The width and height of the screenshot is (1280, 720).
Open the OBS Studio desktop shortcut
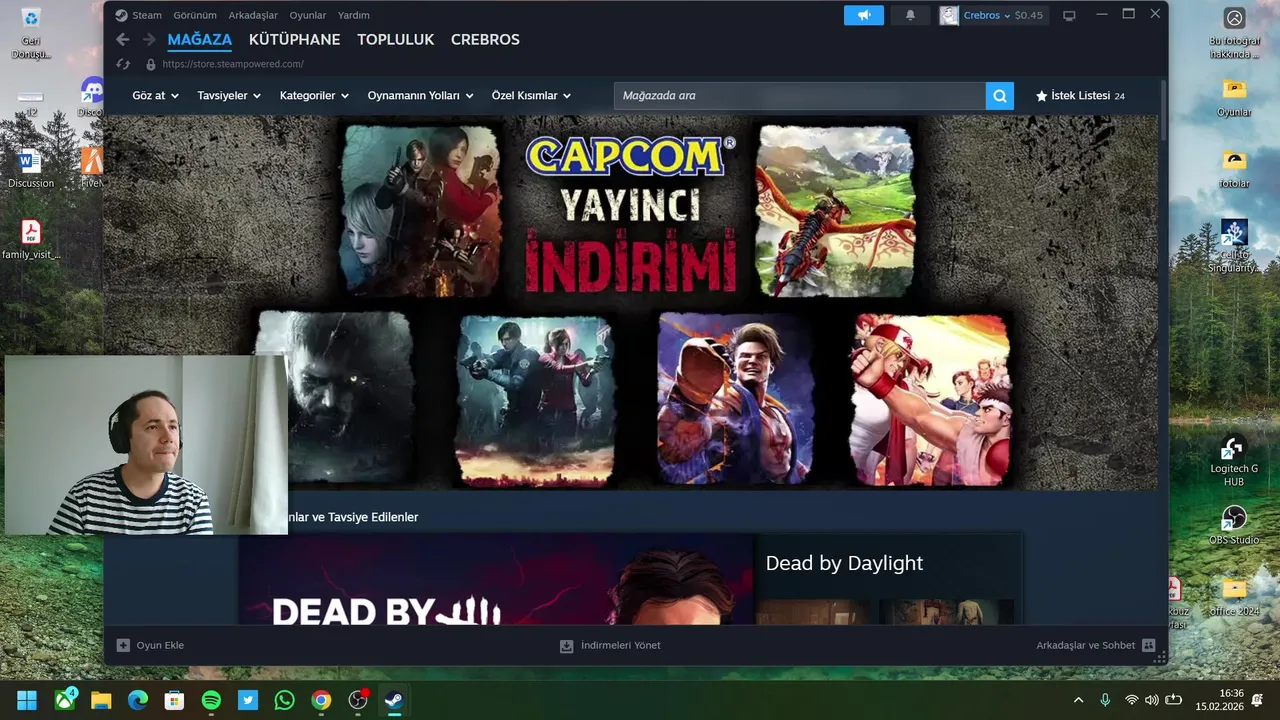(1234, 525)
